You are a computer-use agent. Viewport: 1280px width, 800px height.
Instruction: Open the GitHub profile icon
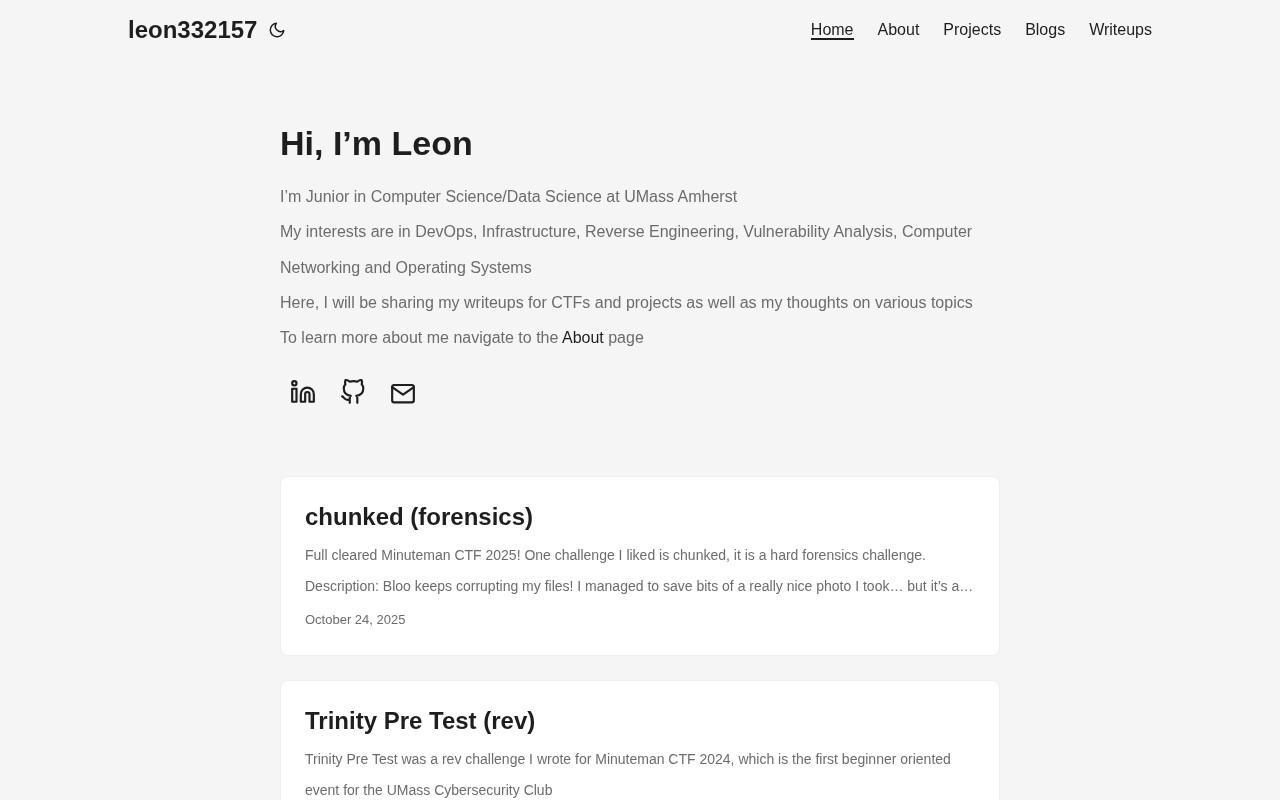(x=353, y=392)
